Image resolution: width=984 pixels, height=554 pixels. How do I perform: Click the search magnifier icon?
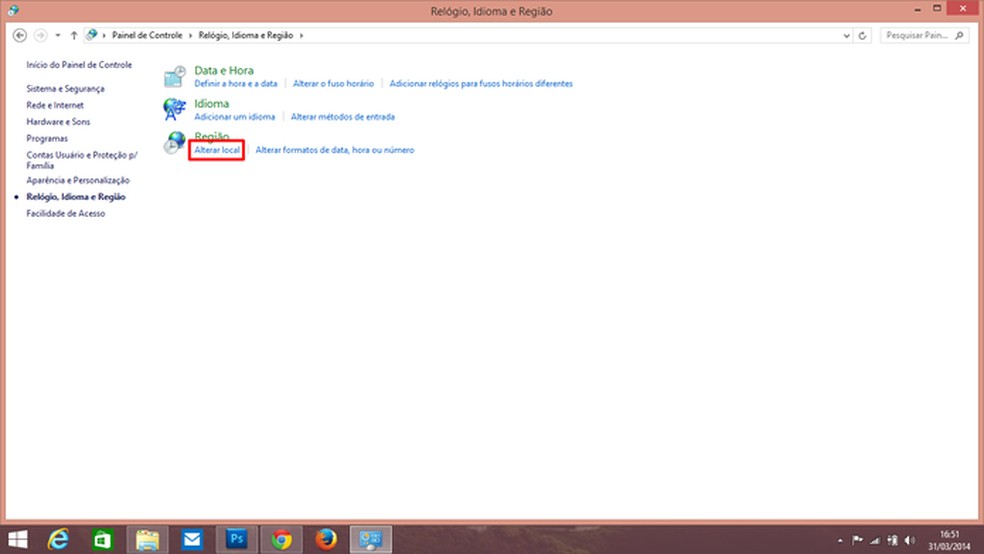[x=959, y=36]
